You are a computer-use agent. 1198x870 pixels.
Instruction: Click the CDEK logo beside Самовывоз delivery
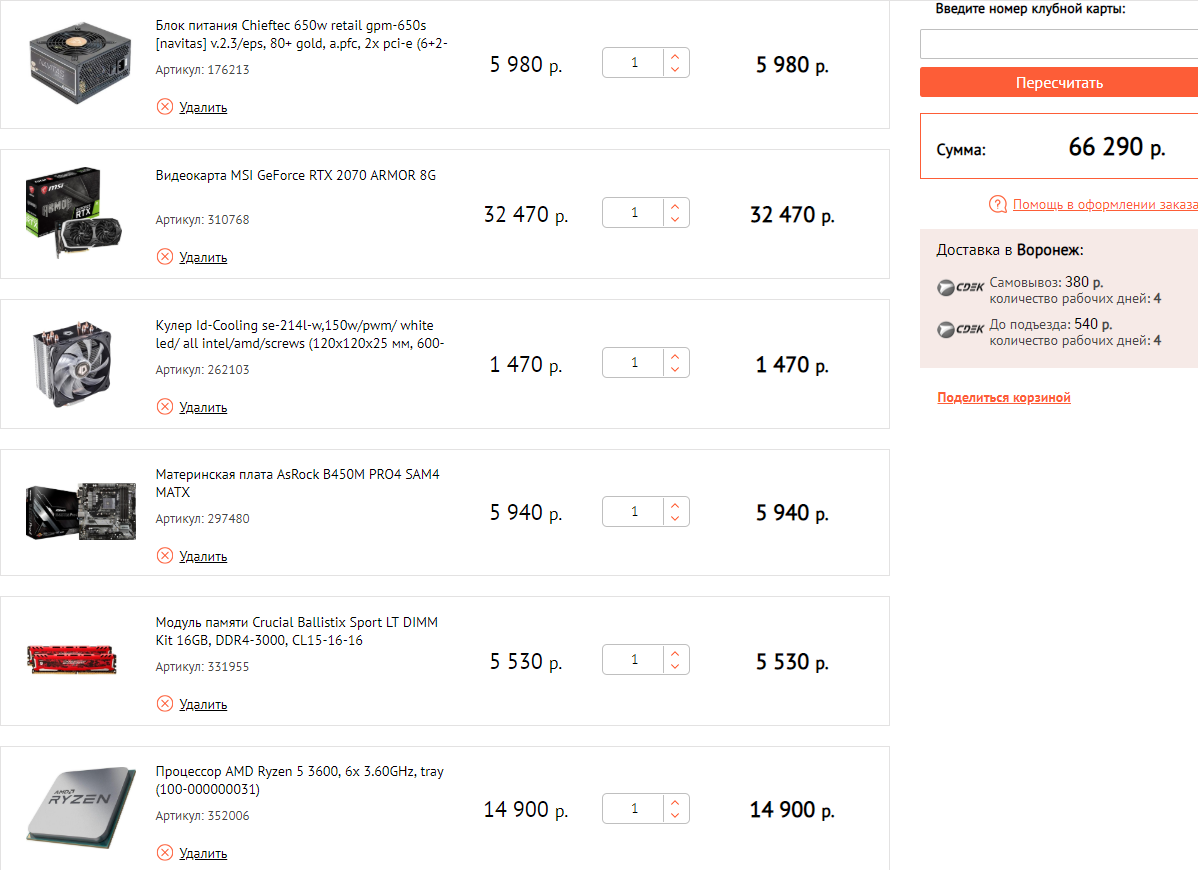point(960,288)
